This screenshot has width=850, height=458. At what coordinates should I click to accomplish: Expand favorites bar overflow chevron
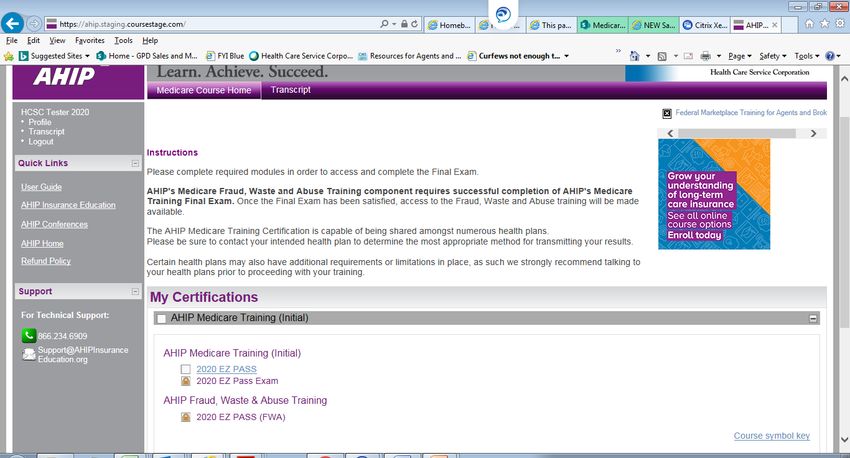coord(618,51)
